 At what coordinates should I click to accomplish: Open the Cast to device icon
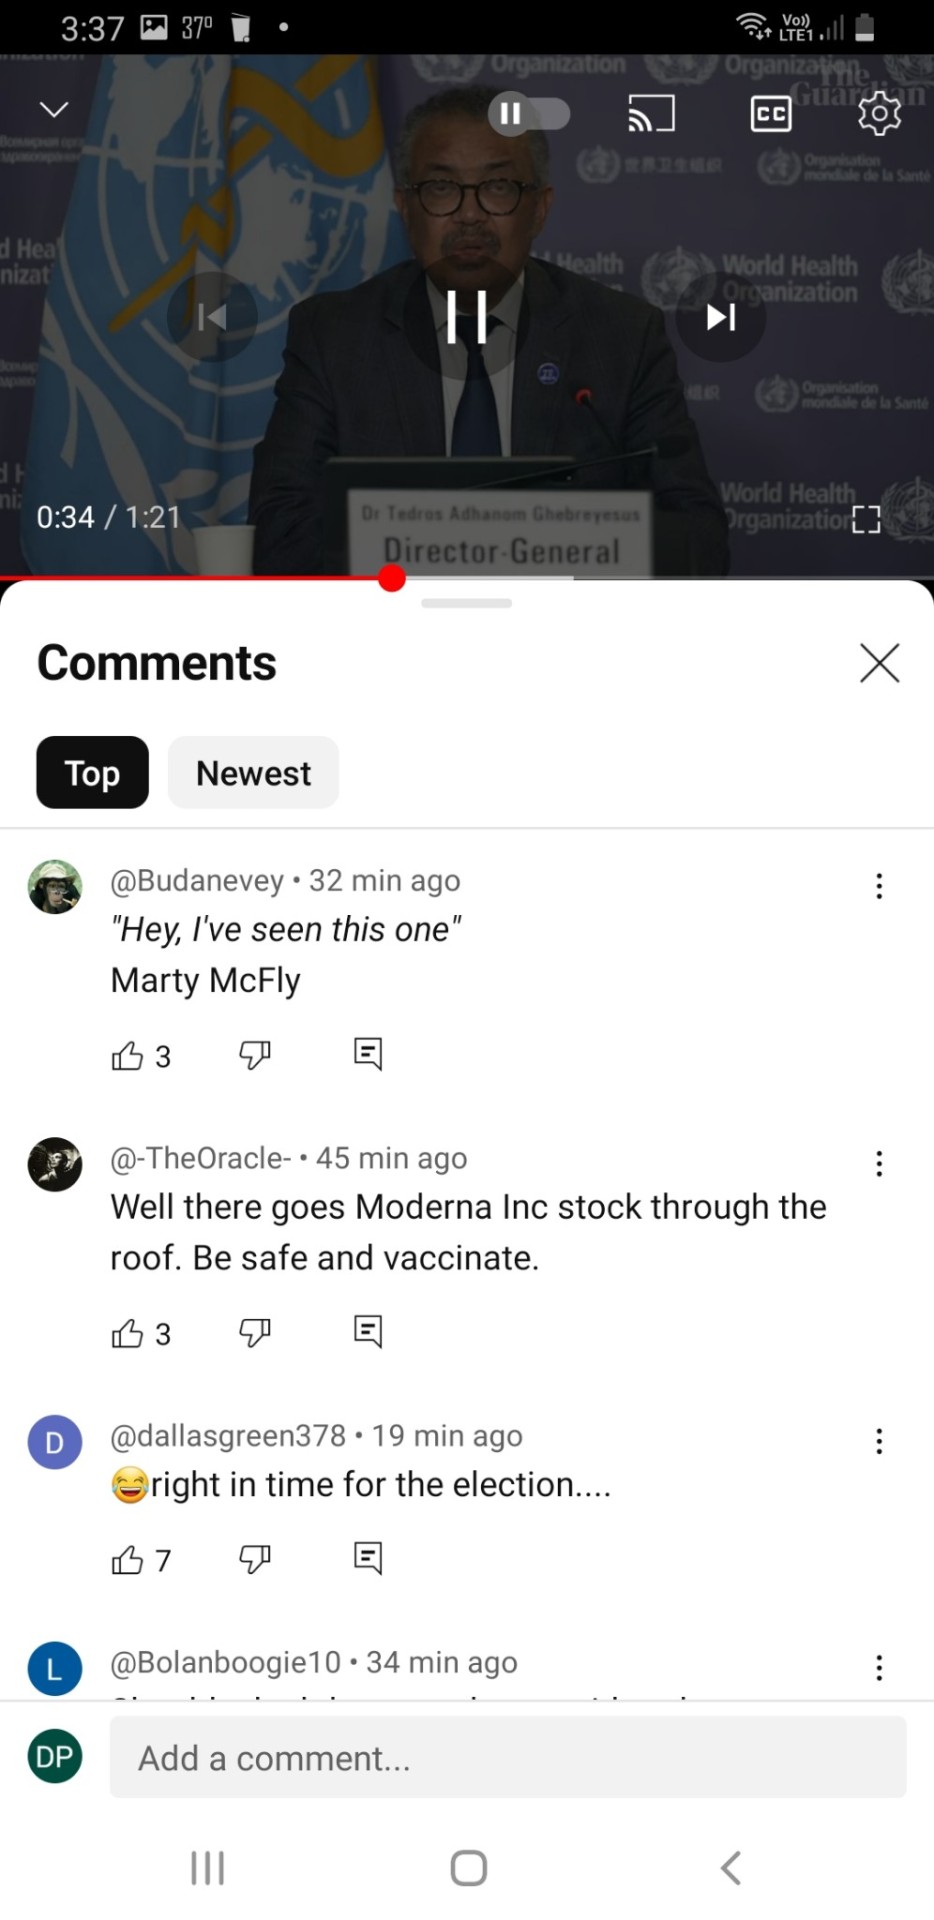point(651,114)
